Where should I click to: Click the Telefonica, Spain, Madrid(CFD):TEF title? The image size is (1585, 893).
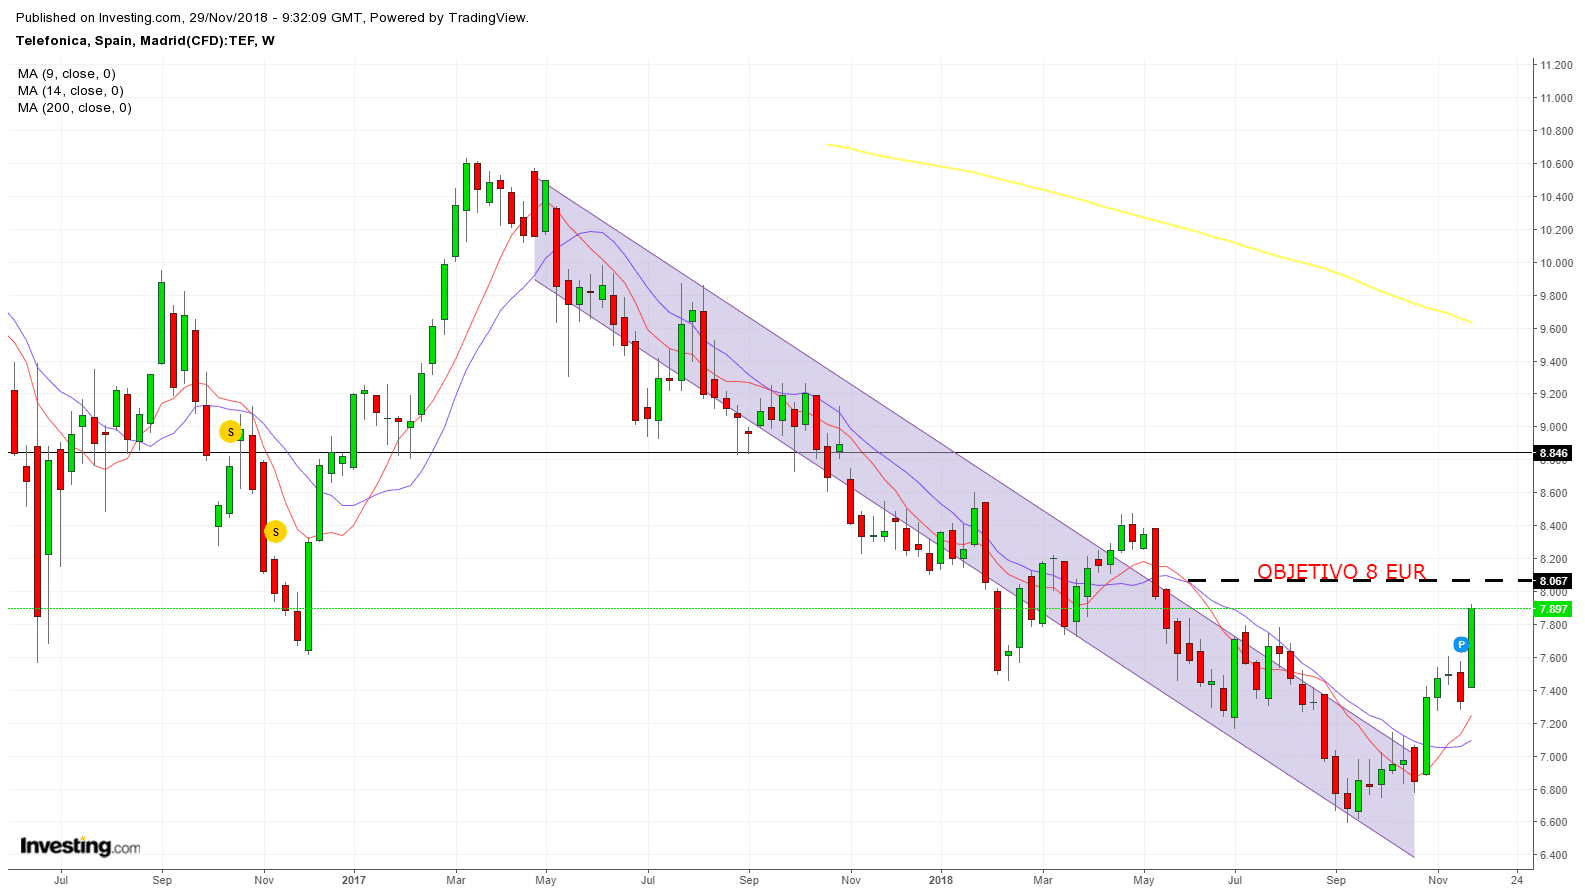click(x=145, y=41)
